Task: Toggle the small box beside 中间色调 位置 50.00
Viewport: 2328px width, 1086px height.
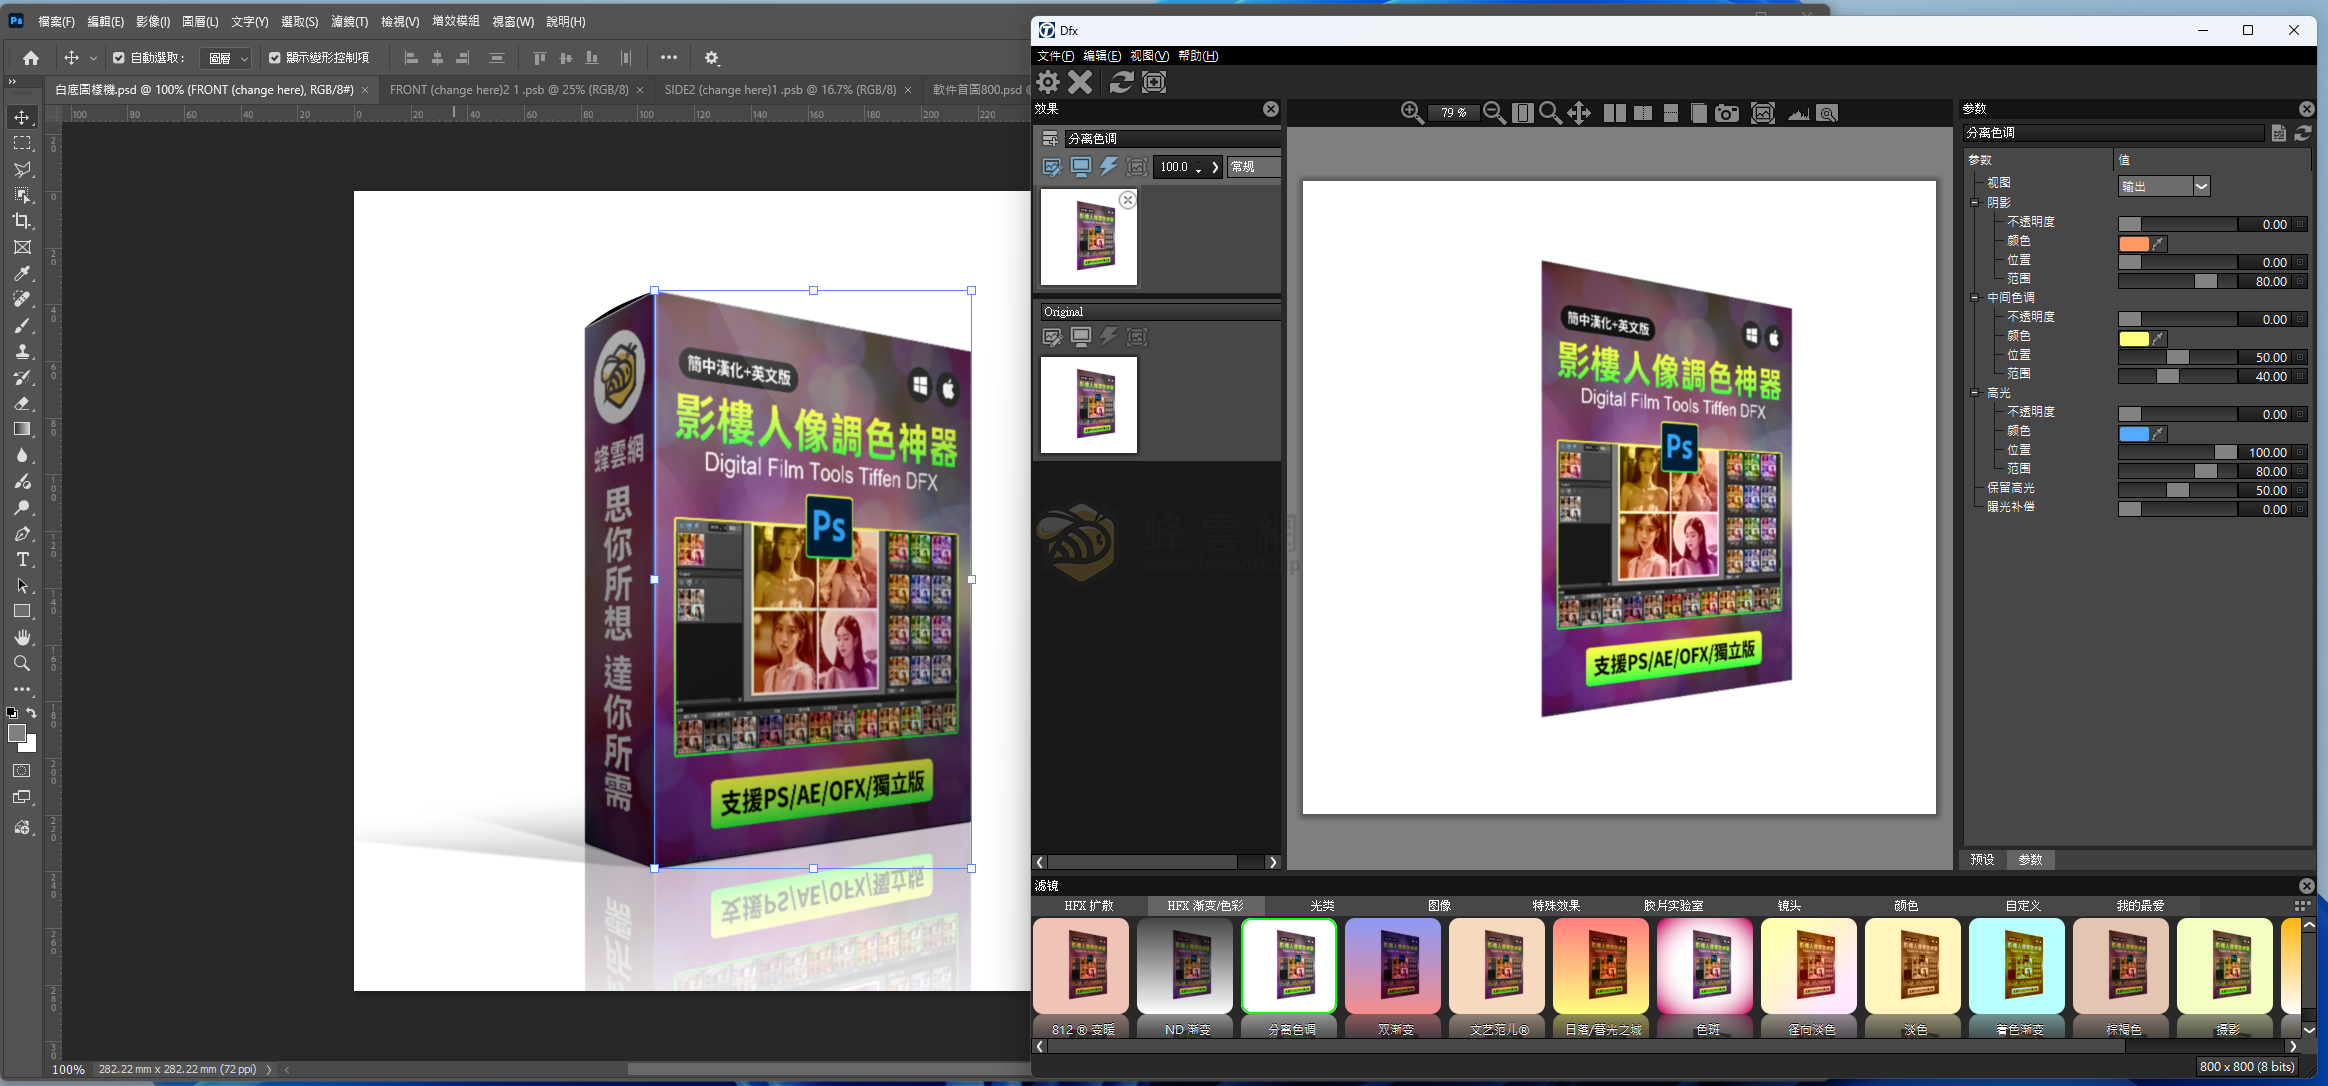Action: pyautogui.click(x=2300, y=357)
